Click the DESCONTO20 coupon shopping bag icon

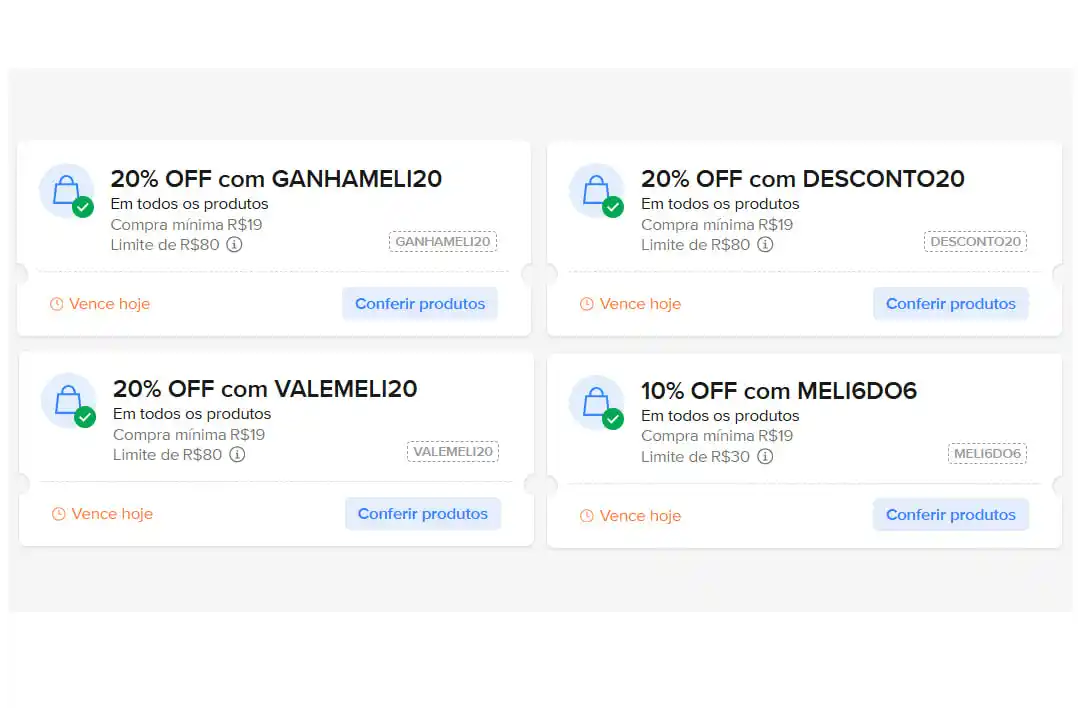[597, 191]
